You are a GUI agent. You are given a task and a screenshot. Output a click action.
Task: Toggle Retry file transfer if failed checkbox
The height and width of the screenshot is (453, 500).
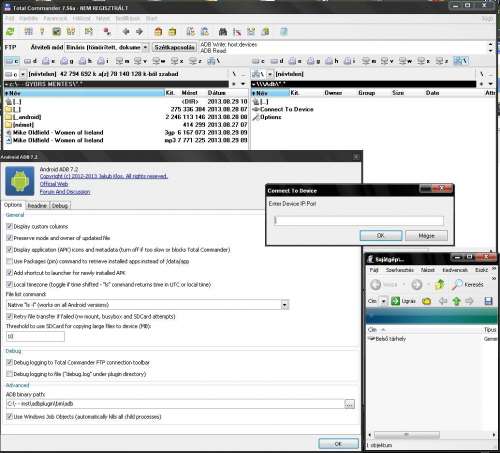[9, 316]
